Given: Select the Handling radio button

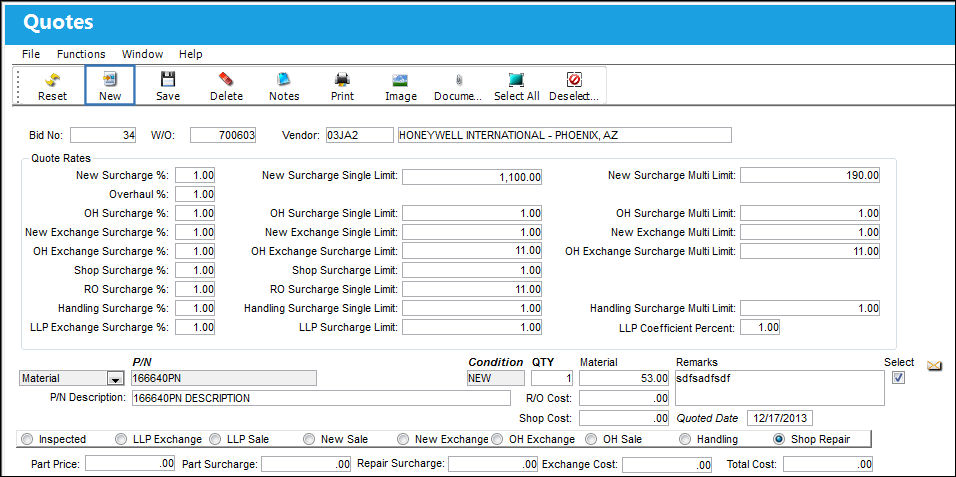Looking at the screenshot, I should point(685,439).
